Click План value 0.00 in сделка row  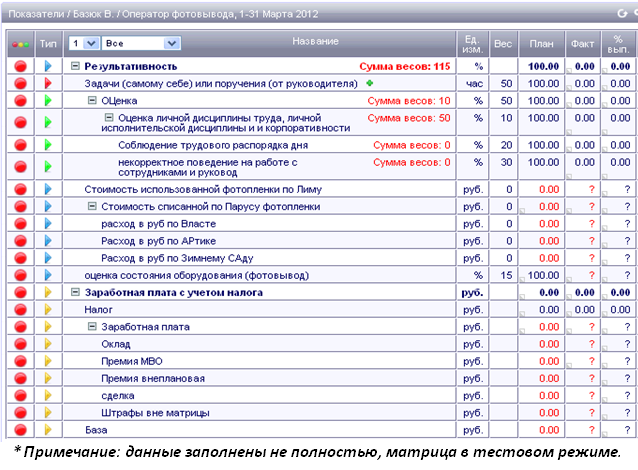pyautogui.click(x=549, y=396)
